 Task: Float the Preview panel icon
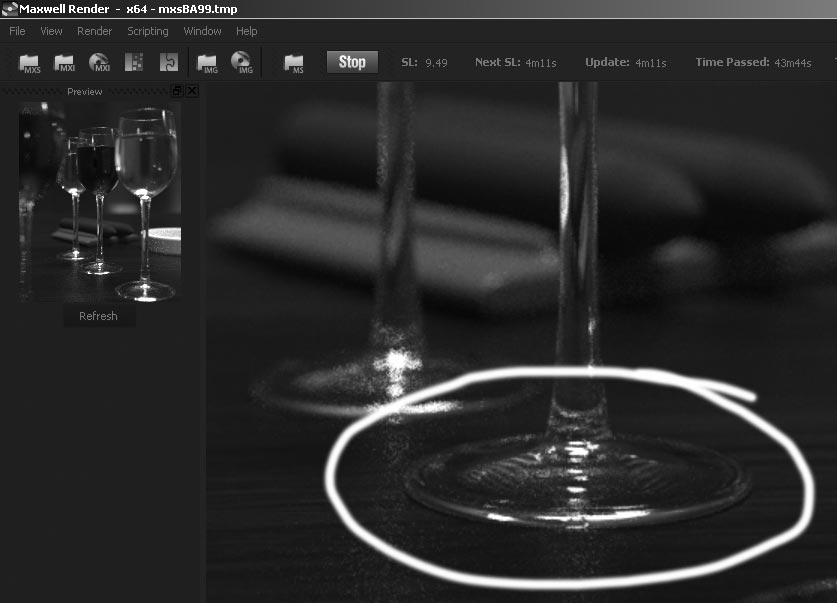coord(177,91)
